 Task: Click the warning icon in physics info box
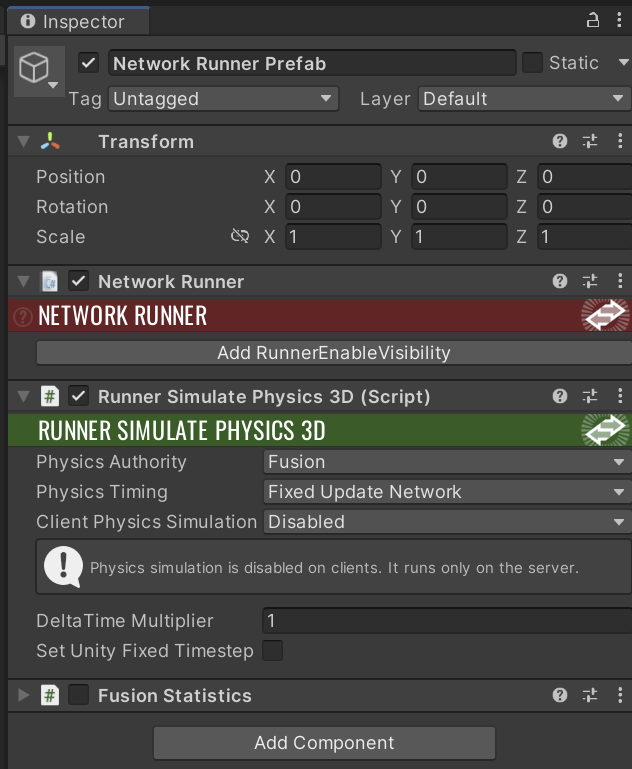point(63,566)
